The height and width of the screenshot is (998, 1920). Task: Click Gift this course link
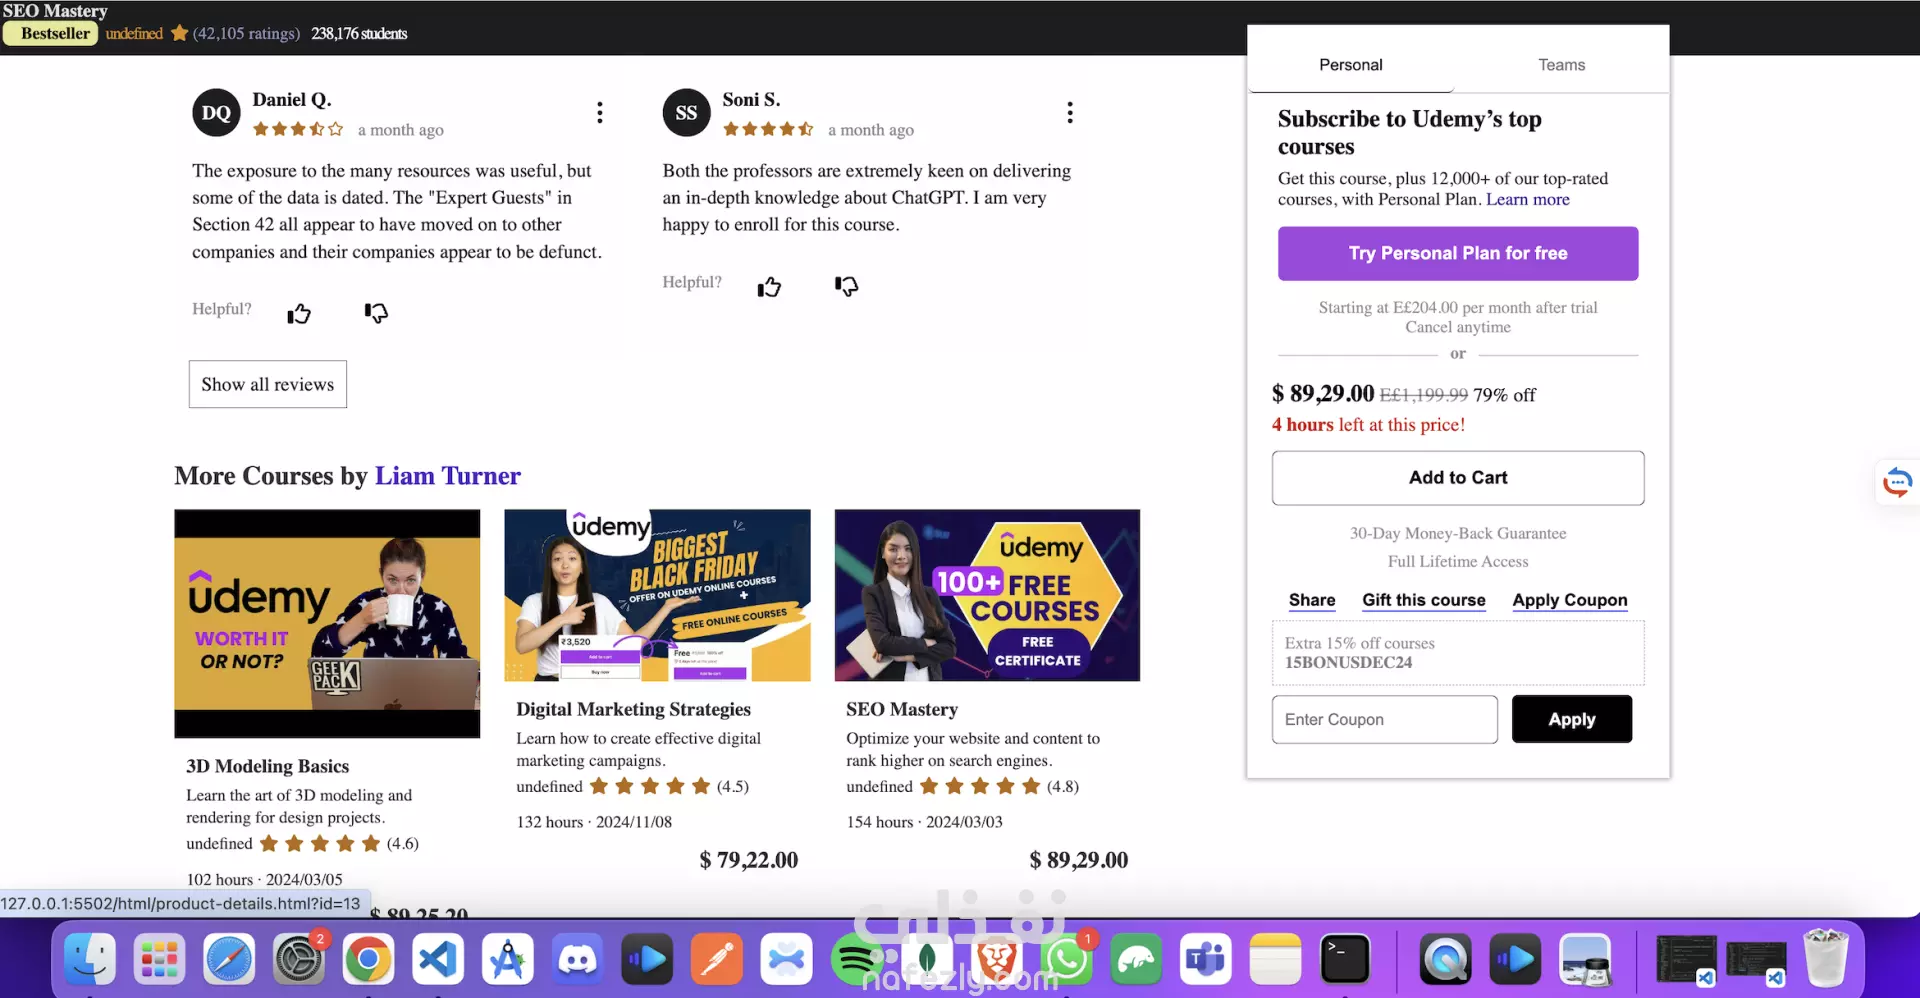[x=1424, y=600]
